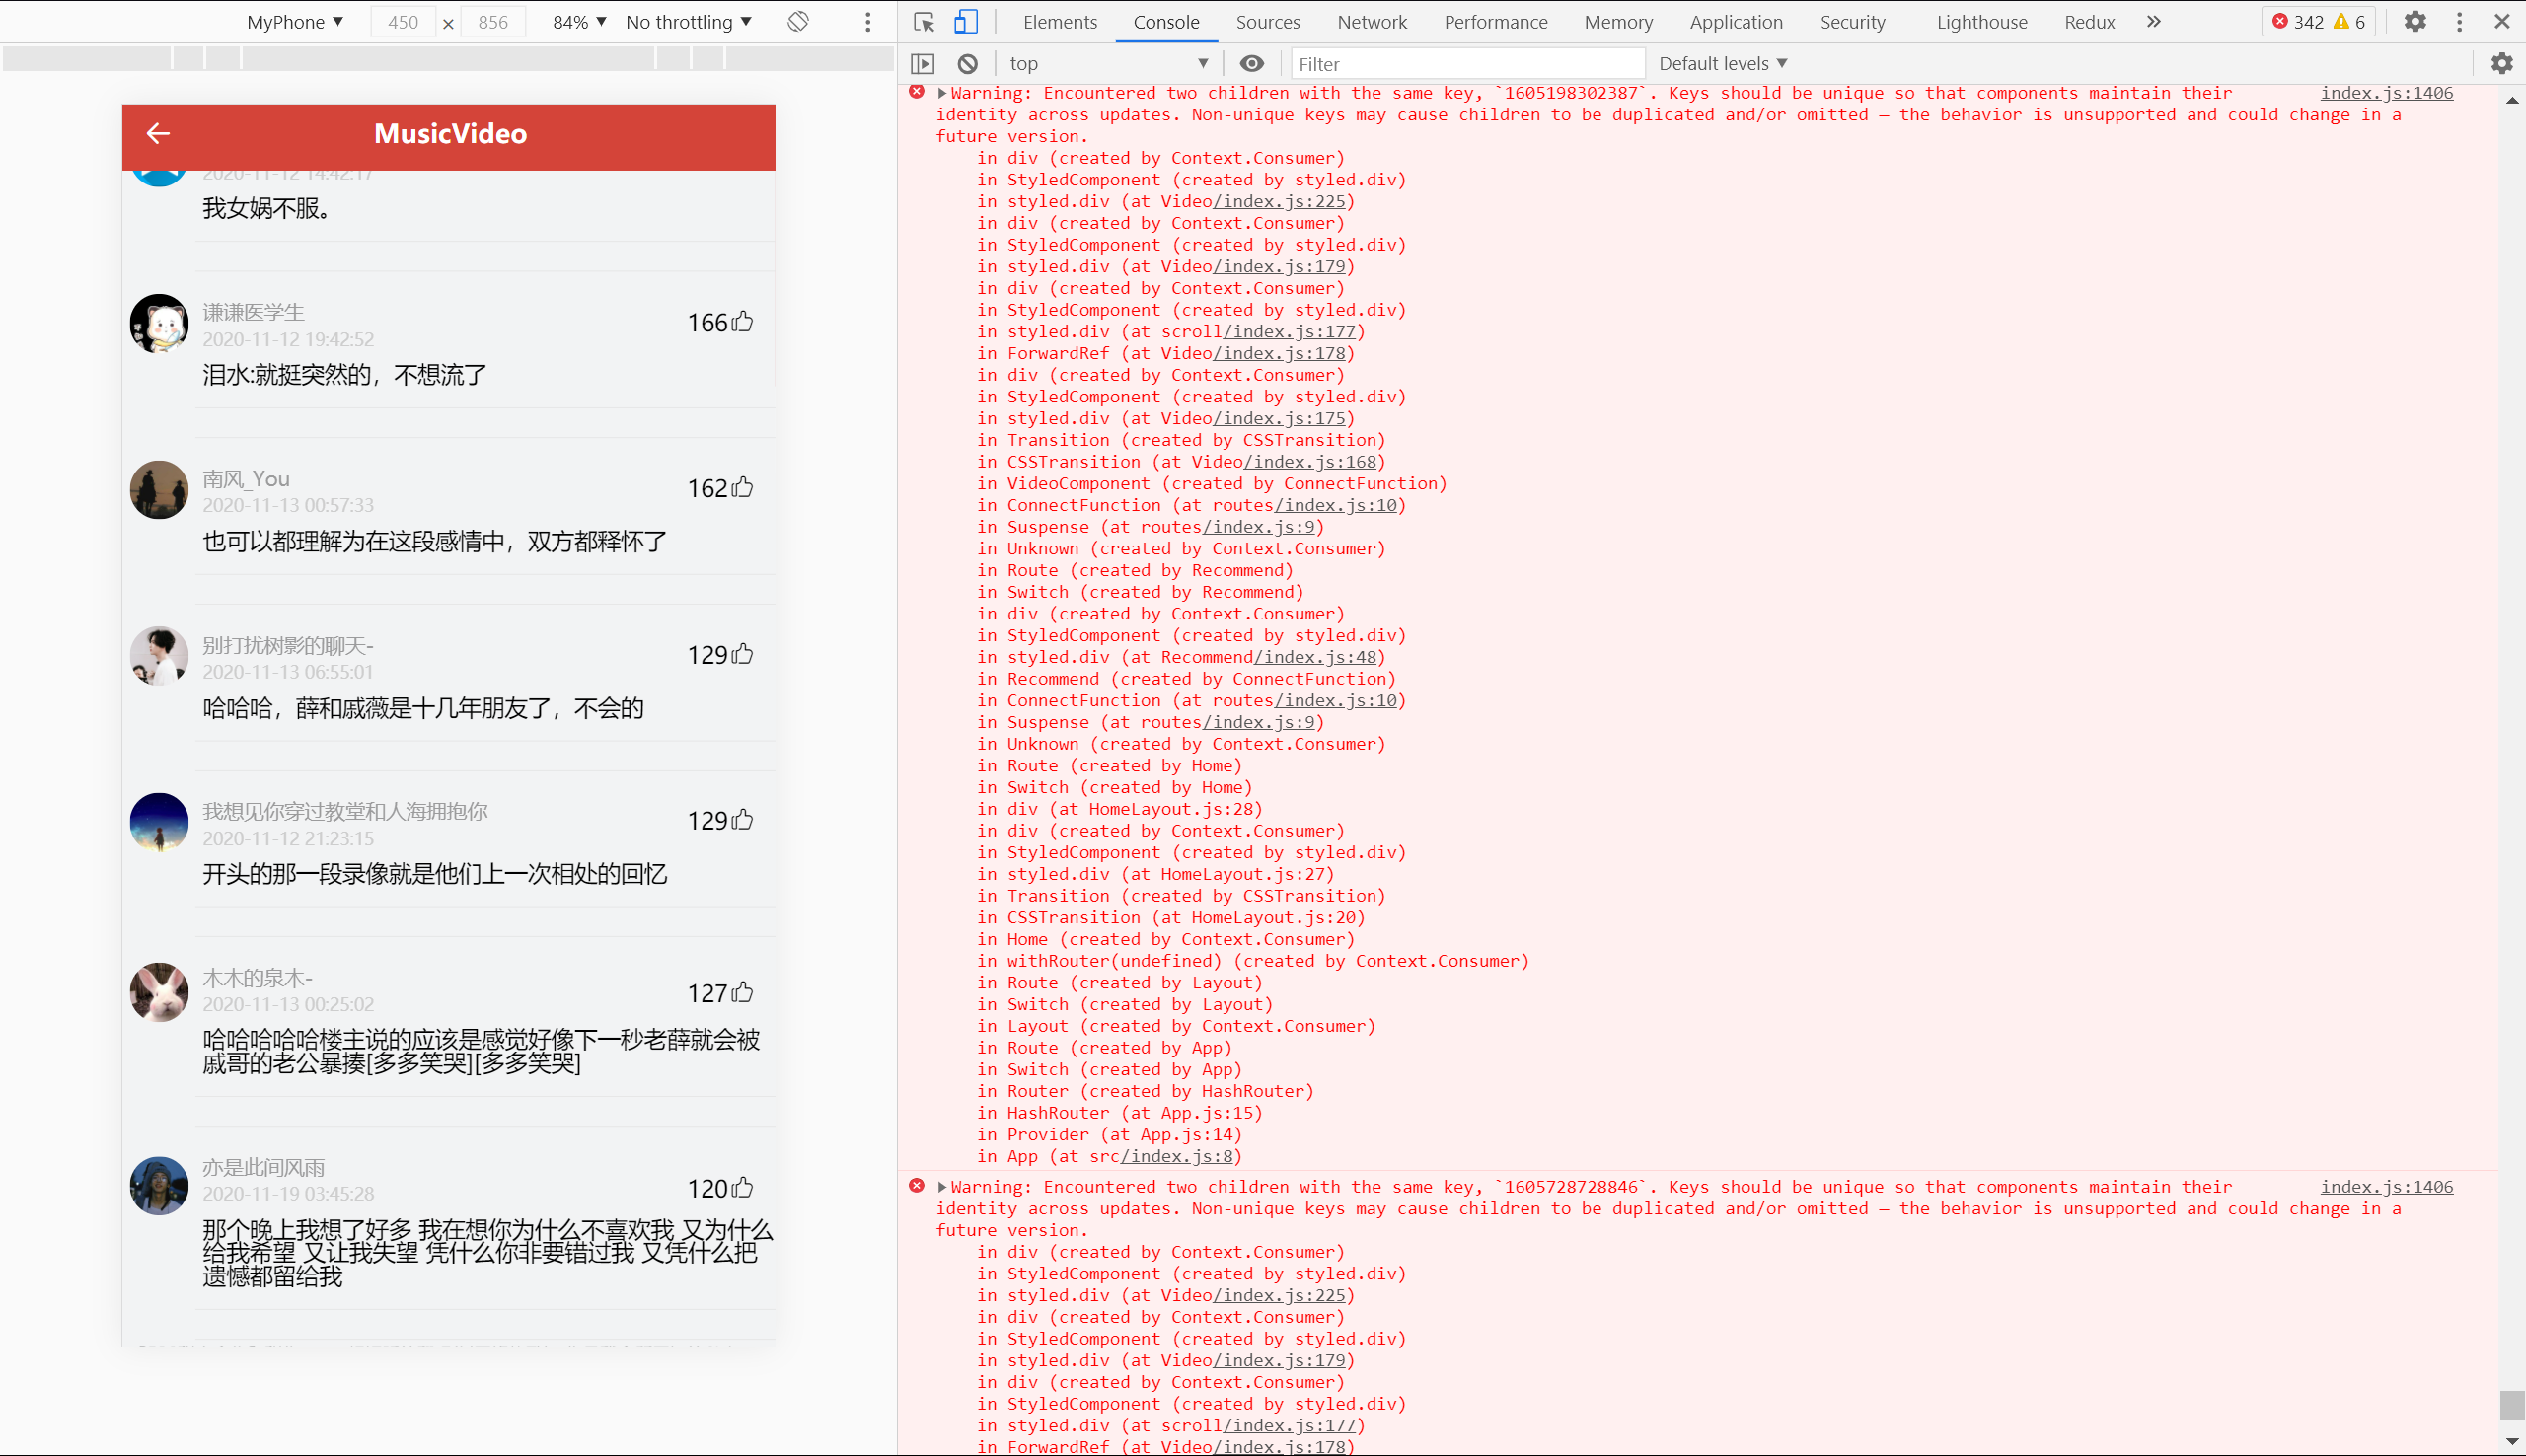2526x1456 pixels.
Task: Click the rotate device orientation icon
Action: [798, 22]
